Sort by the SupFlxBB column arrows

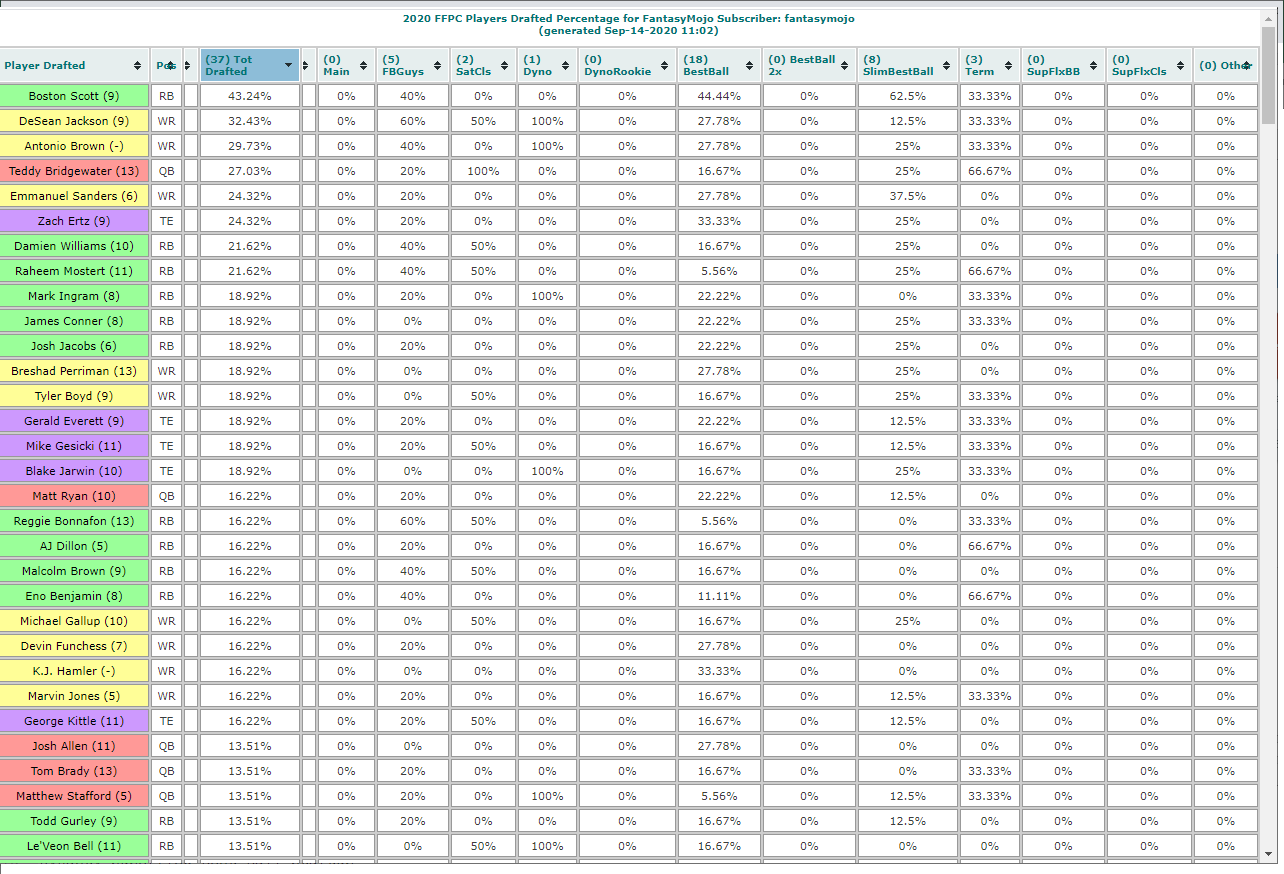click(x=1095, y=66)
